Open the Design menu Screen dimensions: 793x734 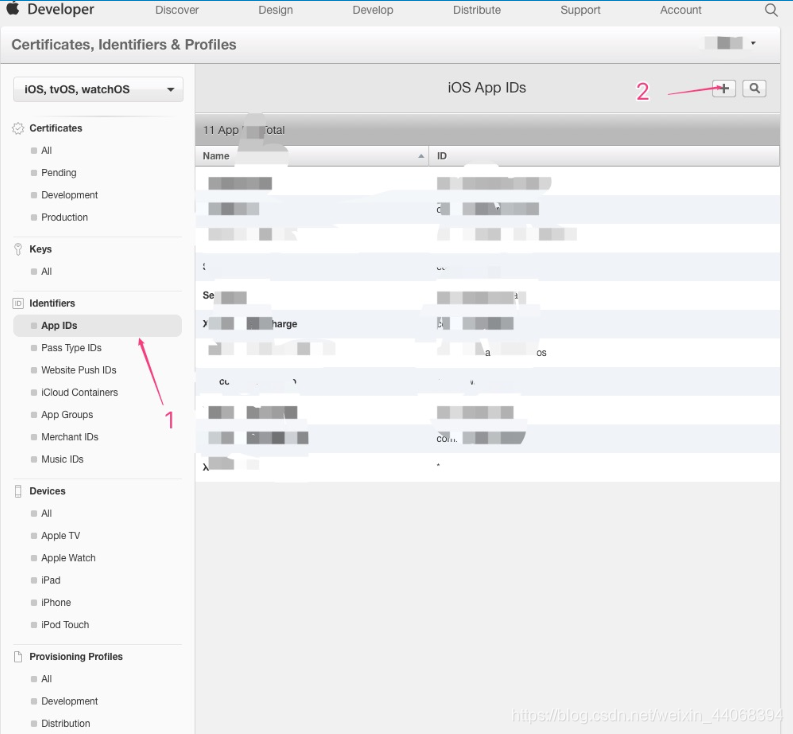(x=276, y=10)
